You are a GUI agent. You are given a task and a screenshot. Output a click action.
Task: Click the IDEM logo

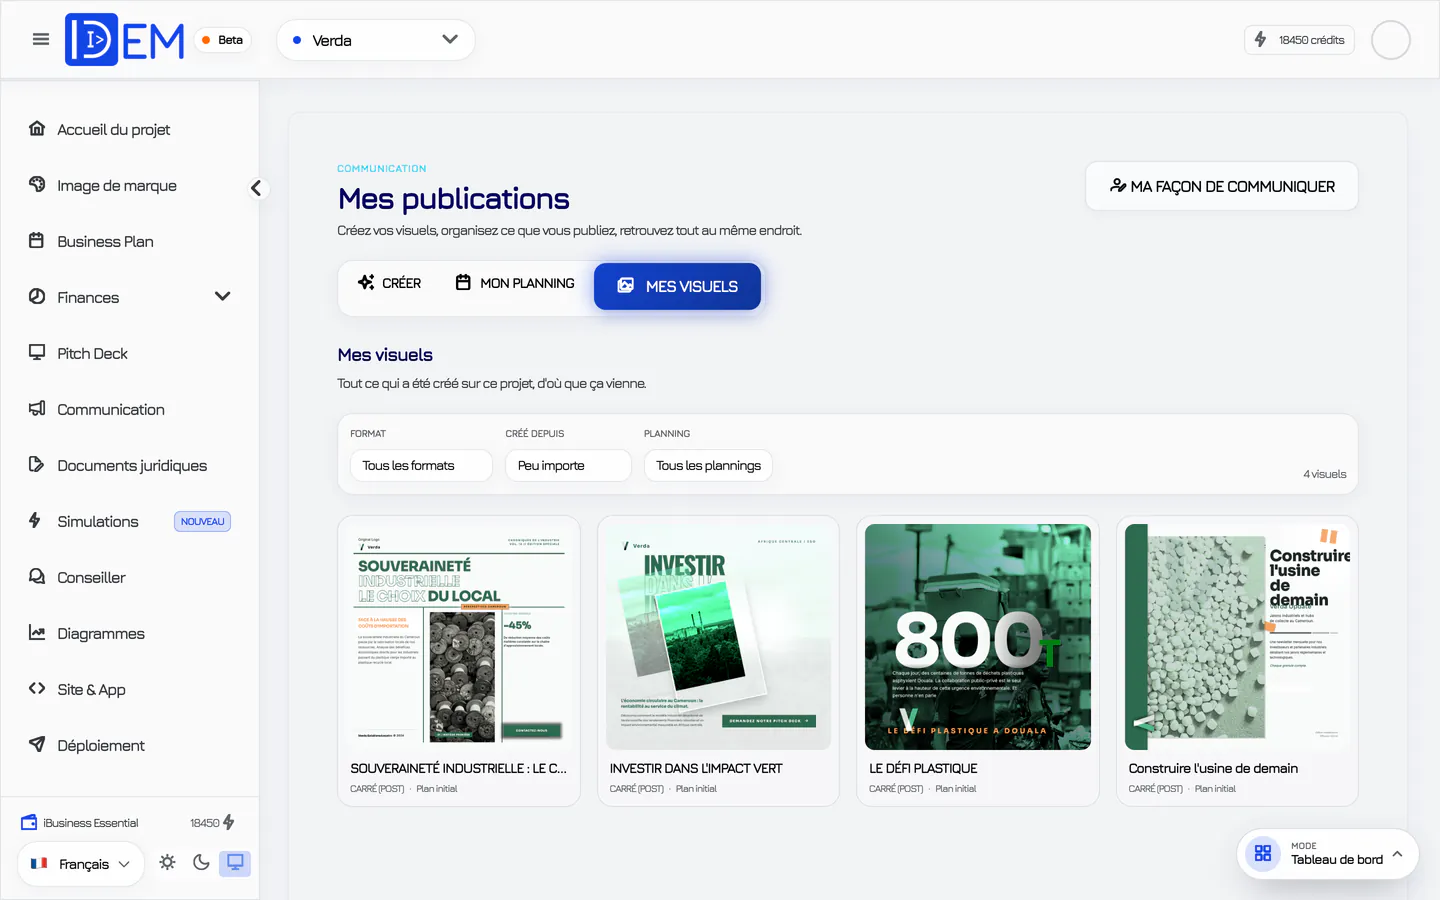point(125,40)
